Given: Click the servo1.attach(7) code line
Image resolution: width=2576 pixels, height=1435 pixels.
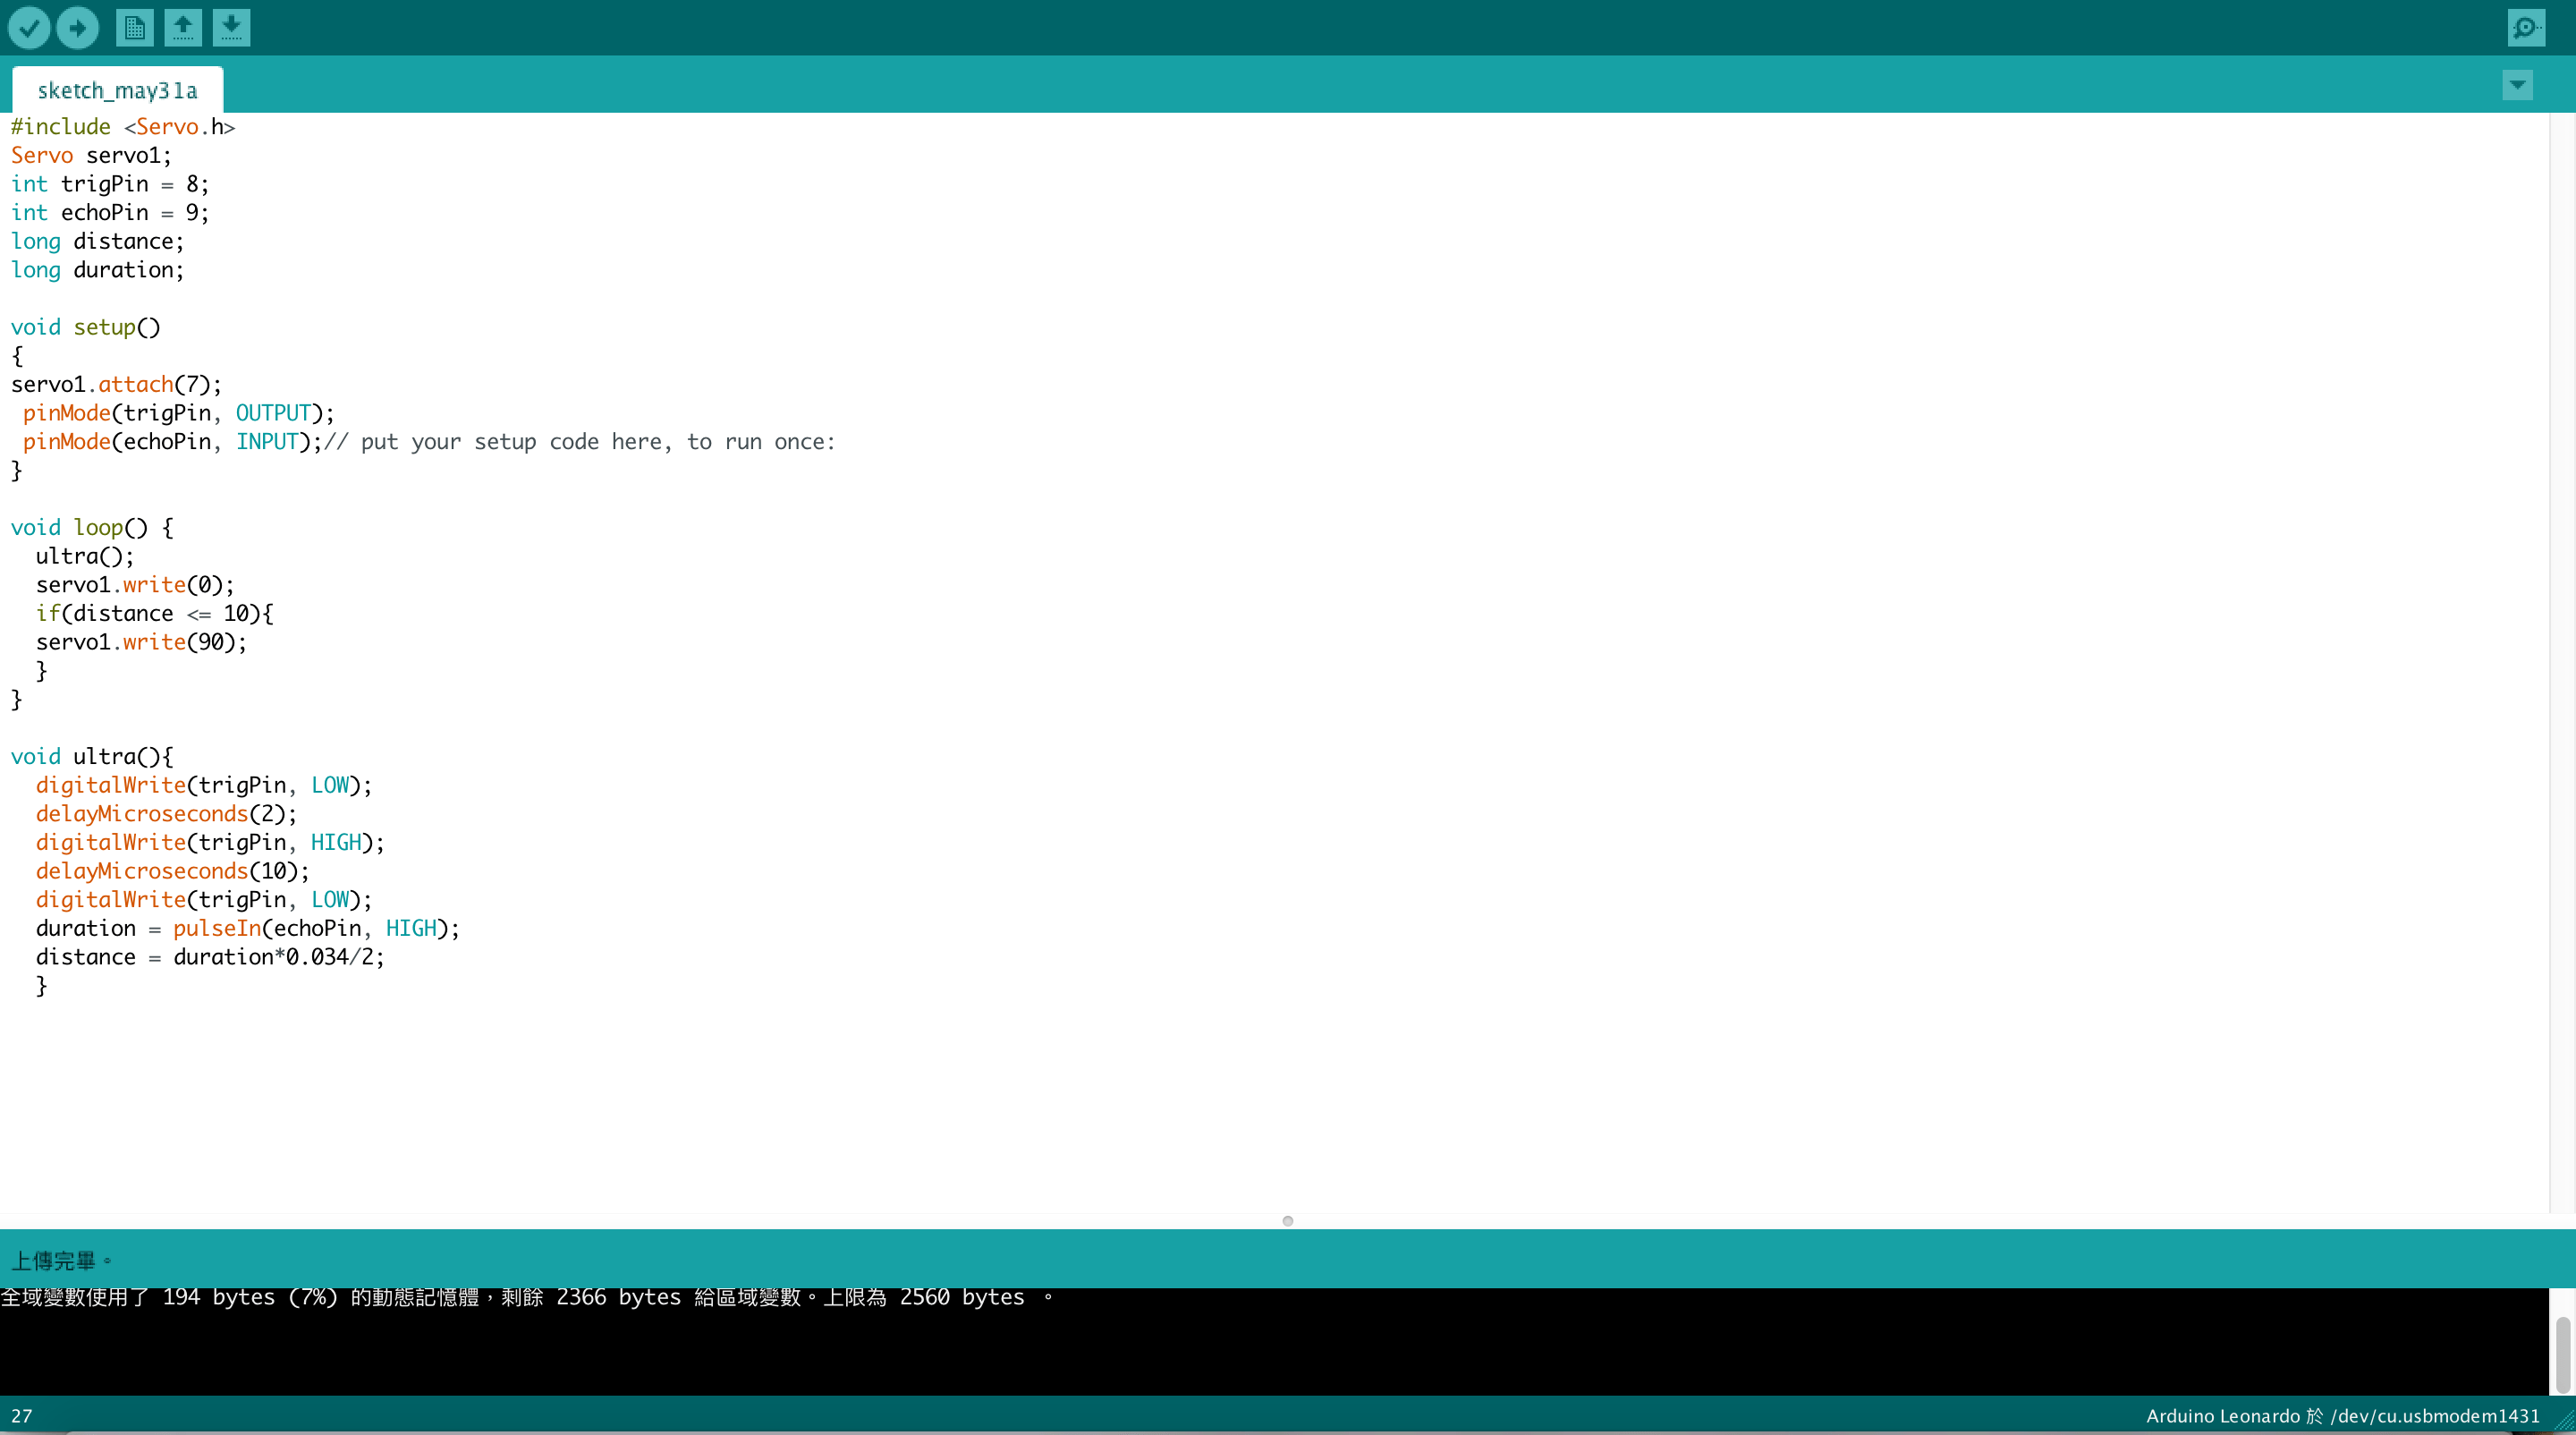Looking at the screenshot, I should [x=116, y=385].
